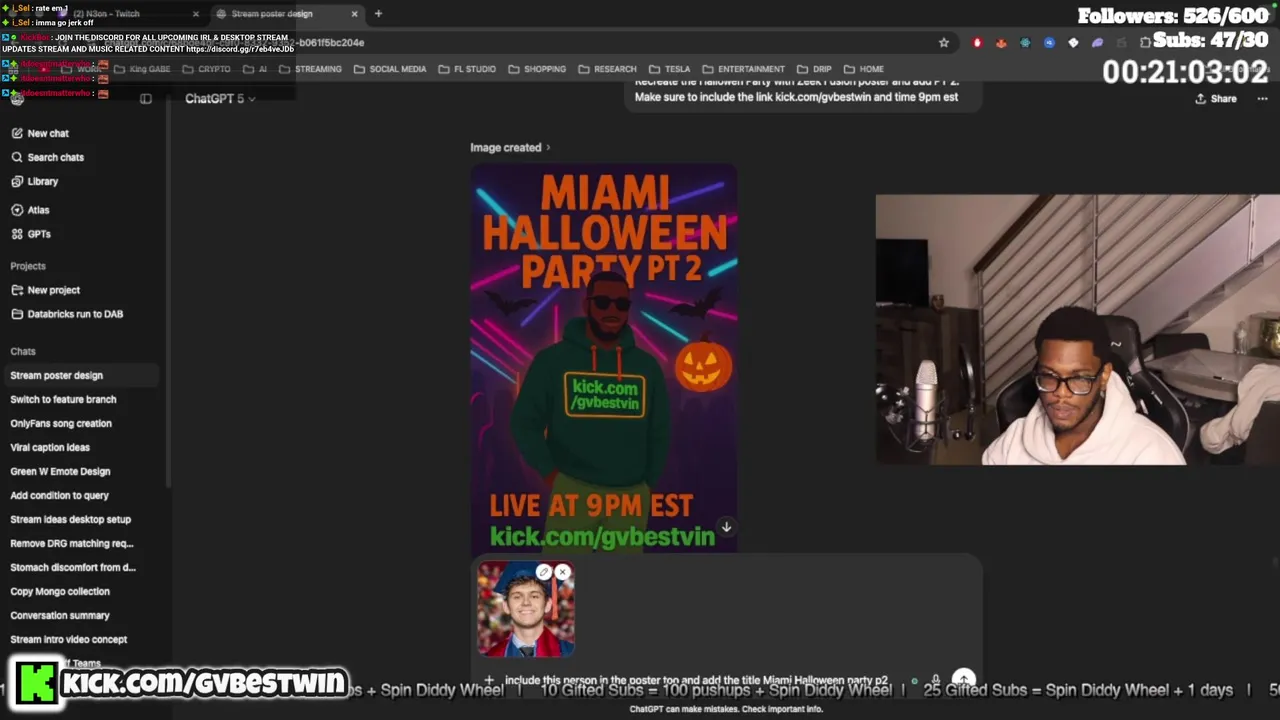This screenshot has height=720, width=1280.
Task: Click the teal browser extension icon
Action: click(1025, 43)
